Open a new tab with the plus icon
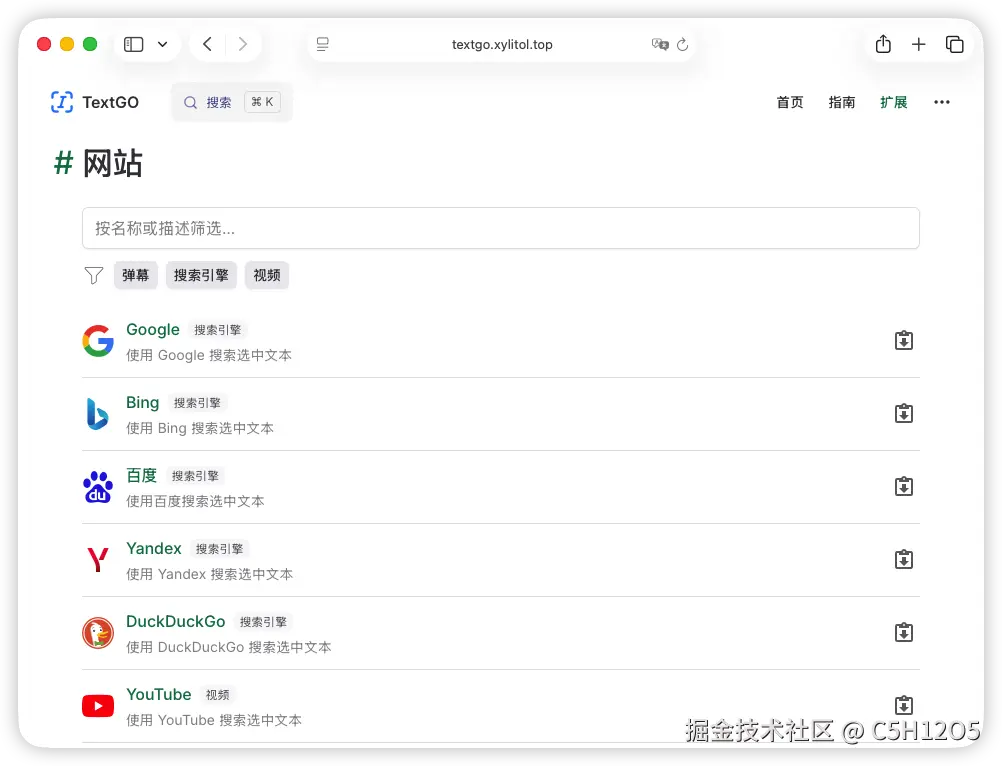This screenshot has height=766, width=1002. [x=919, y=44]
